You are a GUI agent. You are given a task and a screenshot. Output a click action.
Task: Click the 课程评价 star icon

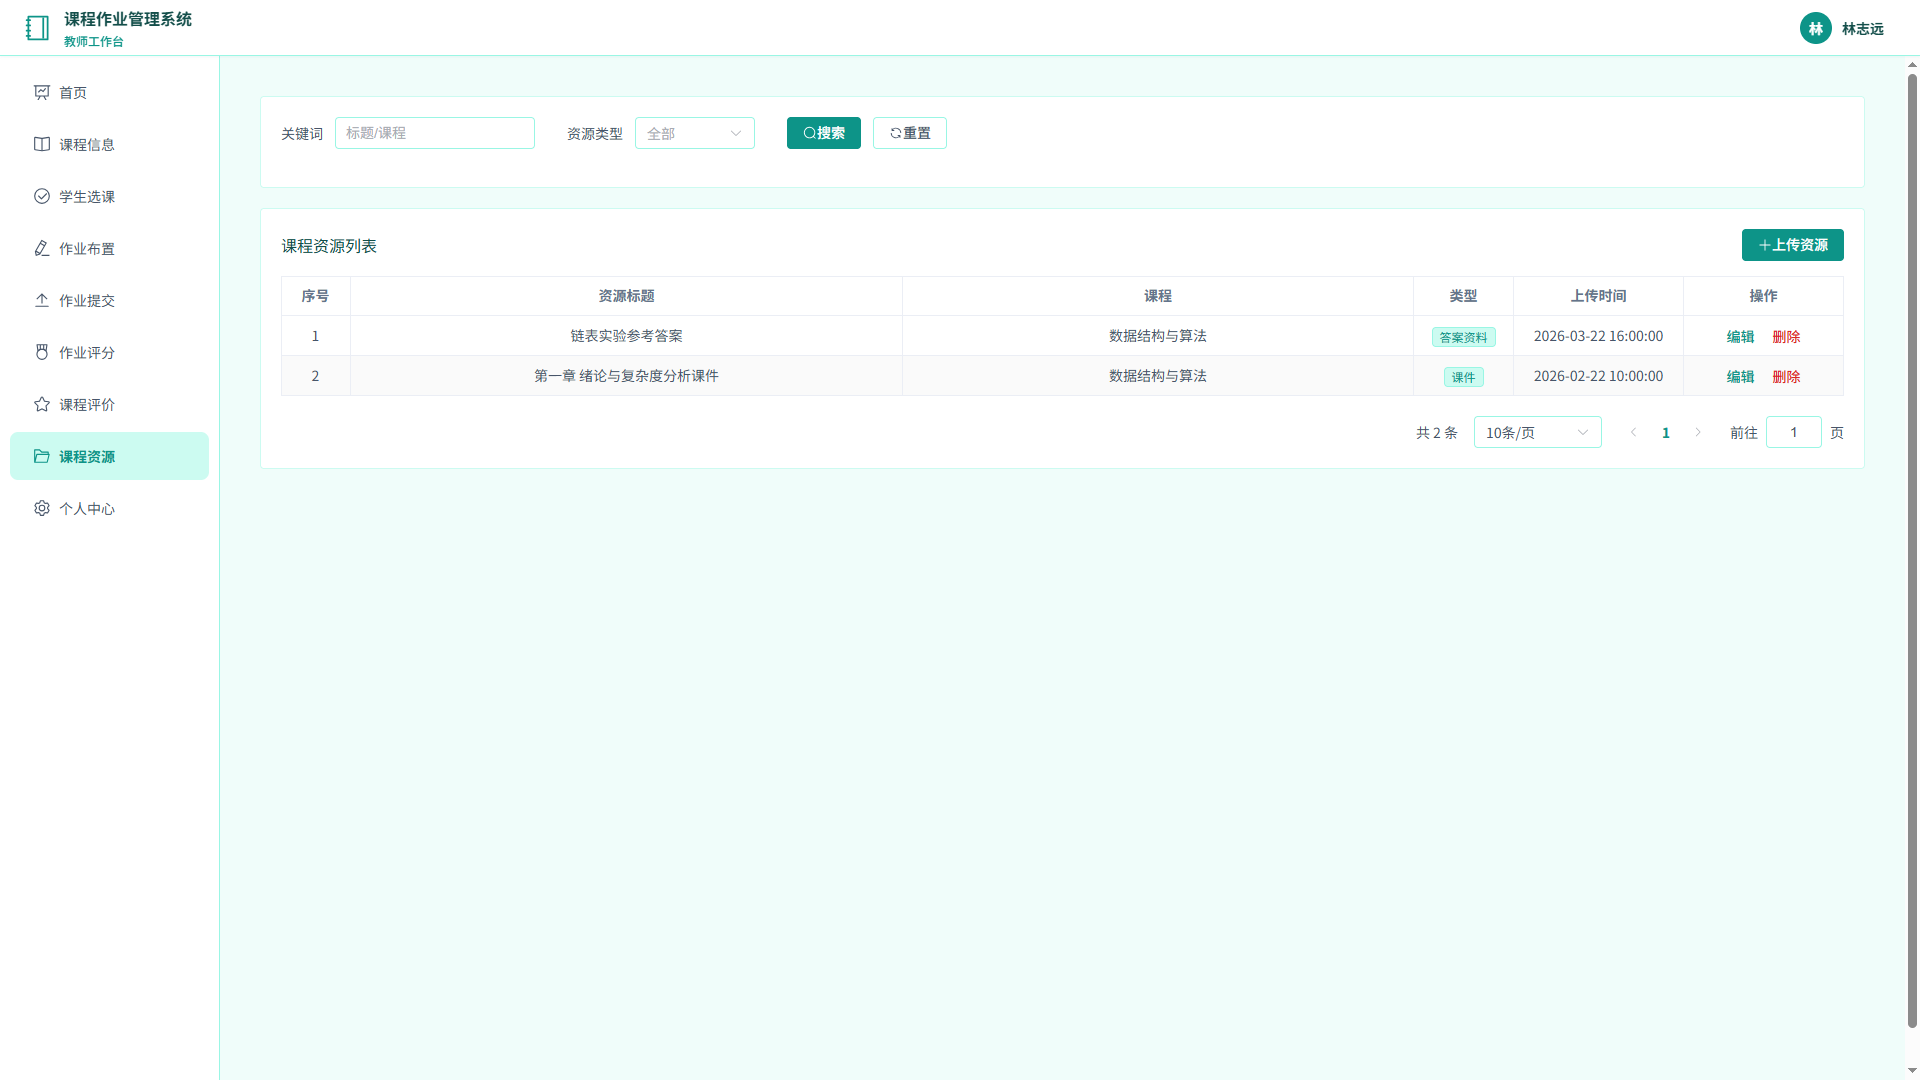(x=42, y=404)
